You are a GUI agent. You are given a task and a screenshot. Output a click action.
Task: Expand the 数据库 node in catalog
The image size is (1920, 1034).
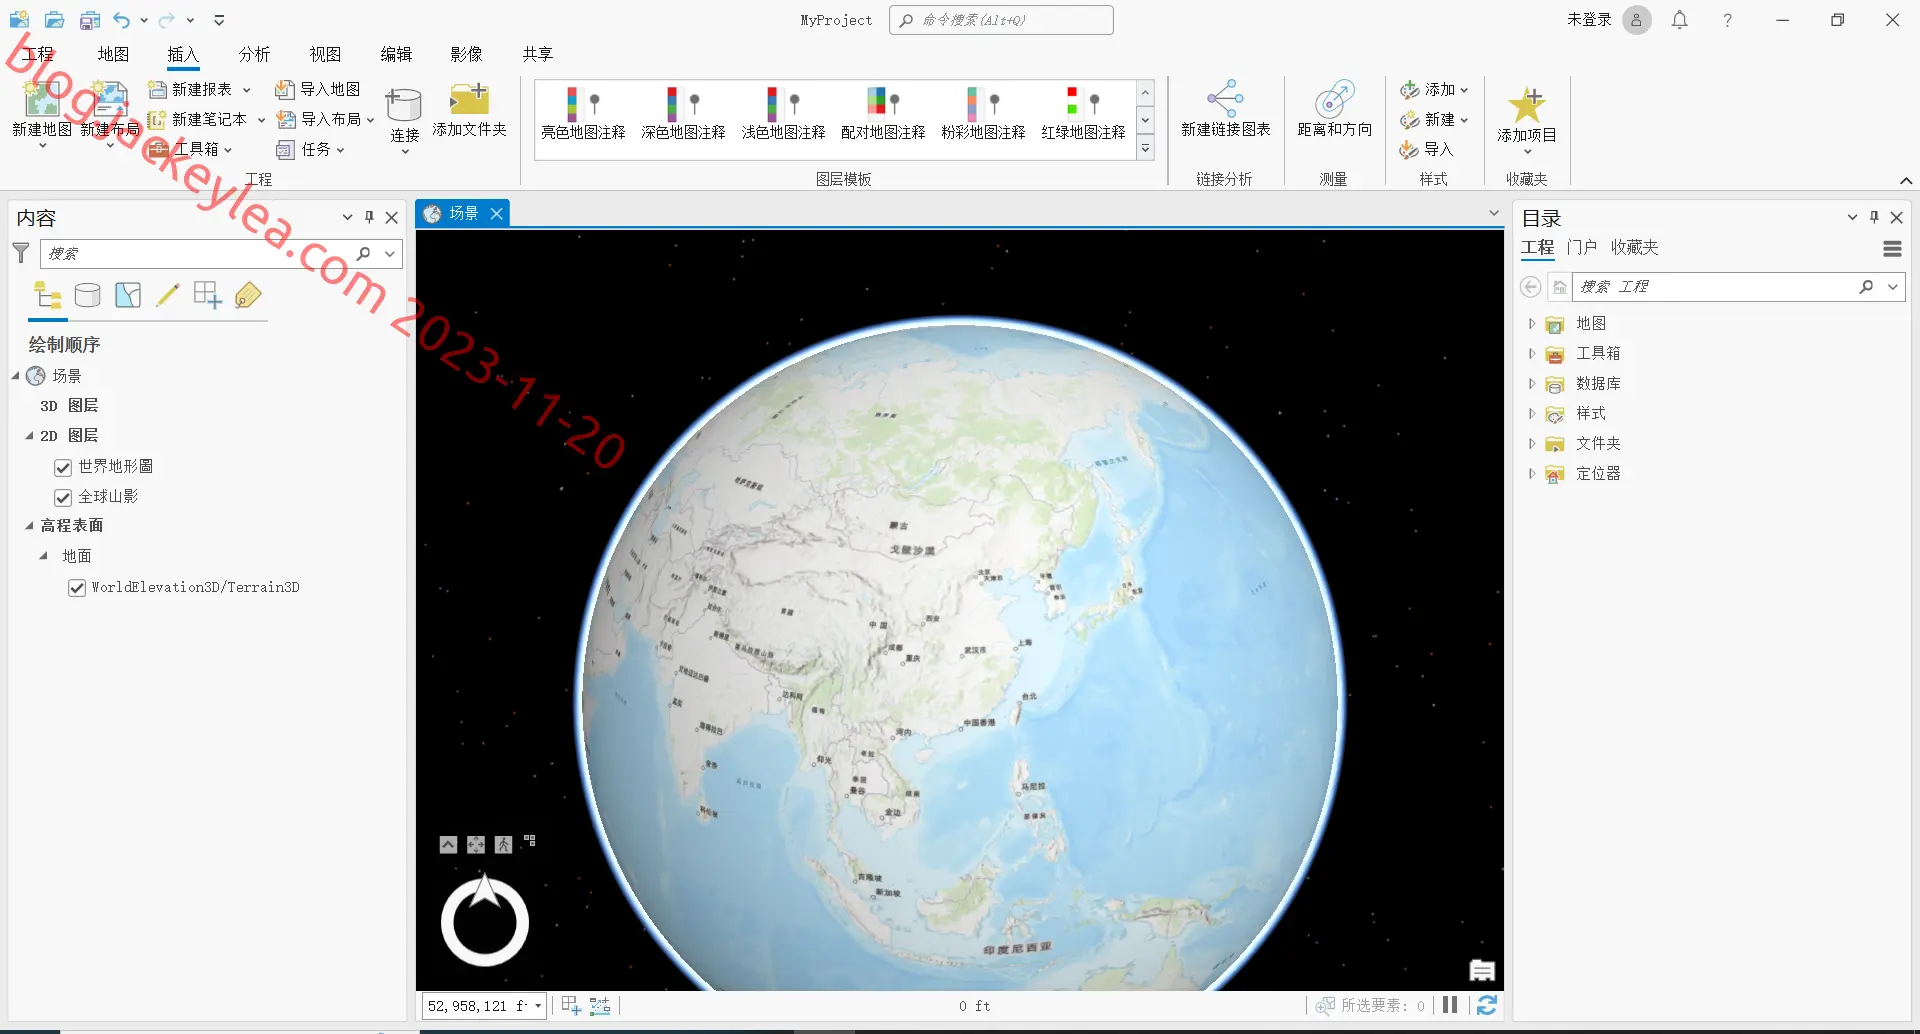coord(1532,384)
